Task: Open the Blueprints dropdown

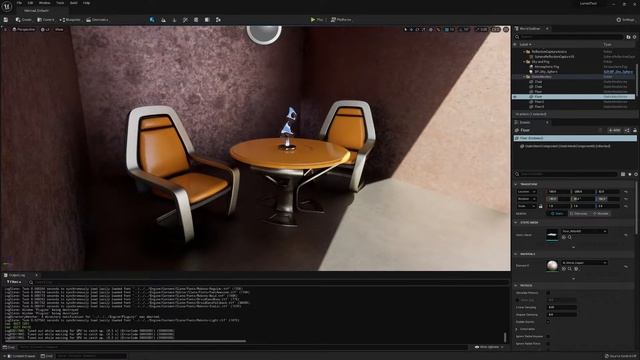Action: pyautogui.click(x=71, y=20)
